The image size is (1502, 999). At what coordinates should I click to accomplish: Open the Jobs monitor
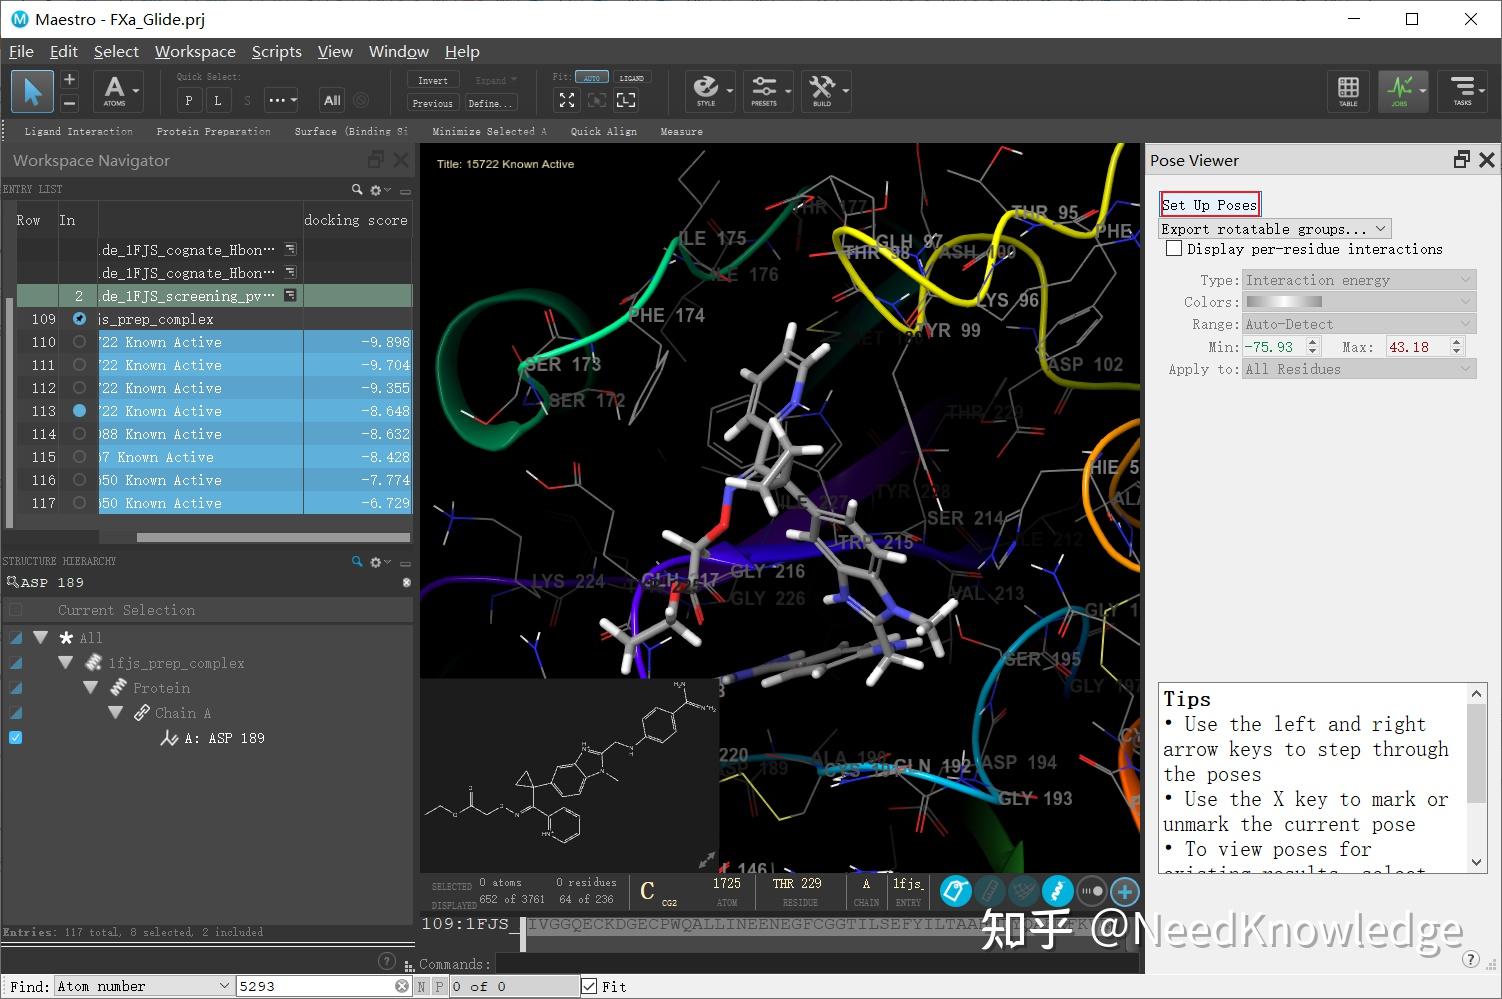1403,91
